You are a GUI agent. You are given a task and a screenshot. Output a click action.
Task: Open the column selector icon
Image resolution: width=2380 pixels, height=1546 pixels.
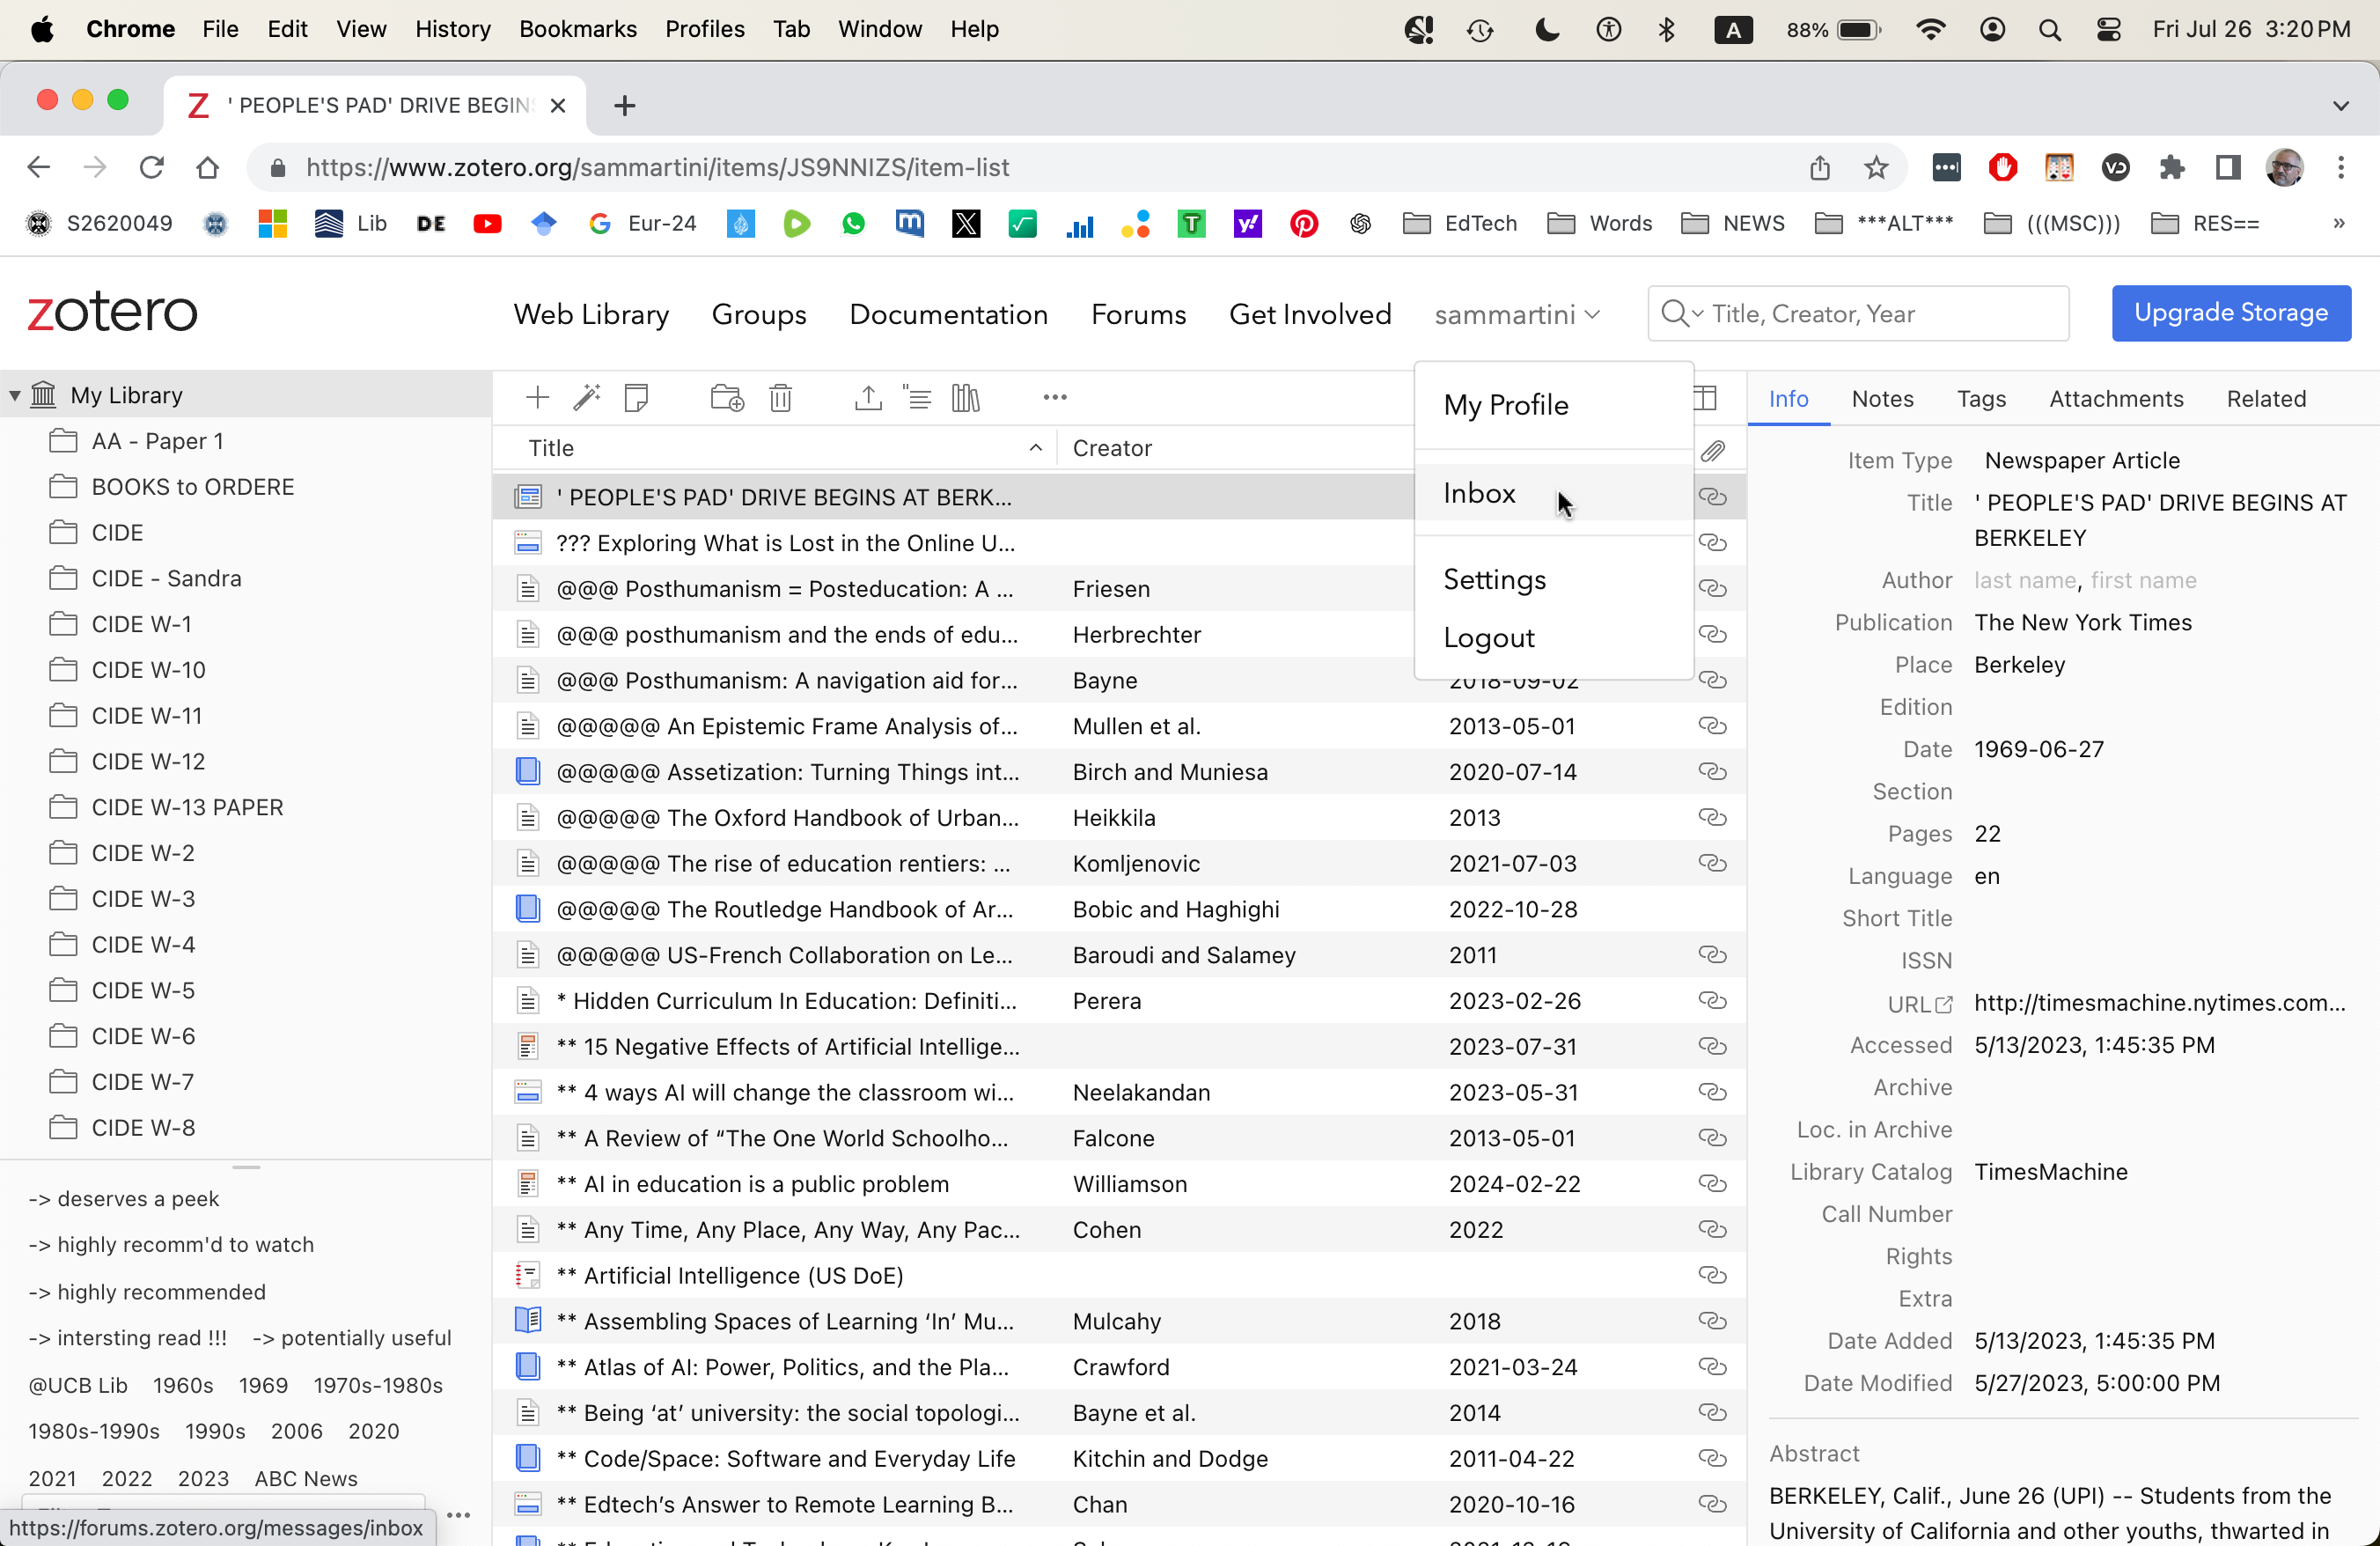1706,397
